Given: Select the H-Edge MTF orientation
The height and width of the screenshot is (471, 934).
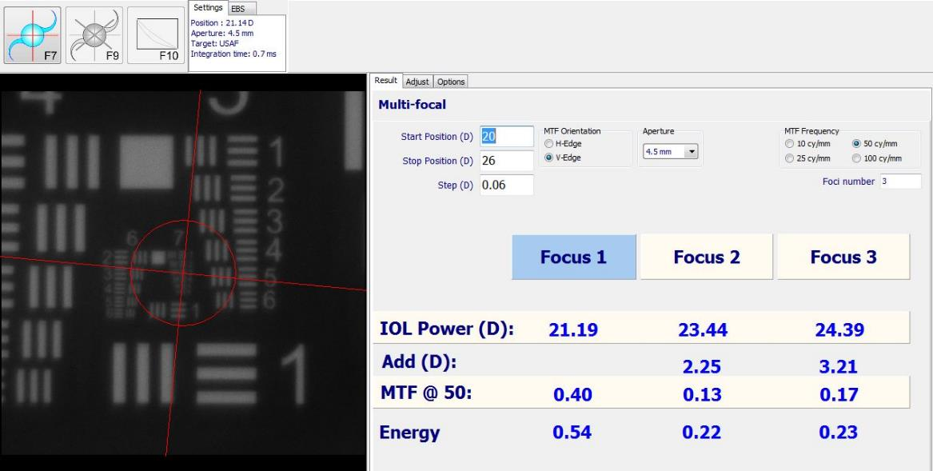Looking at the screenshot, I should 549,143.
